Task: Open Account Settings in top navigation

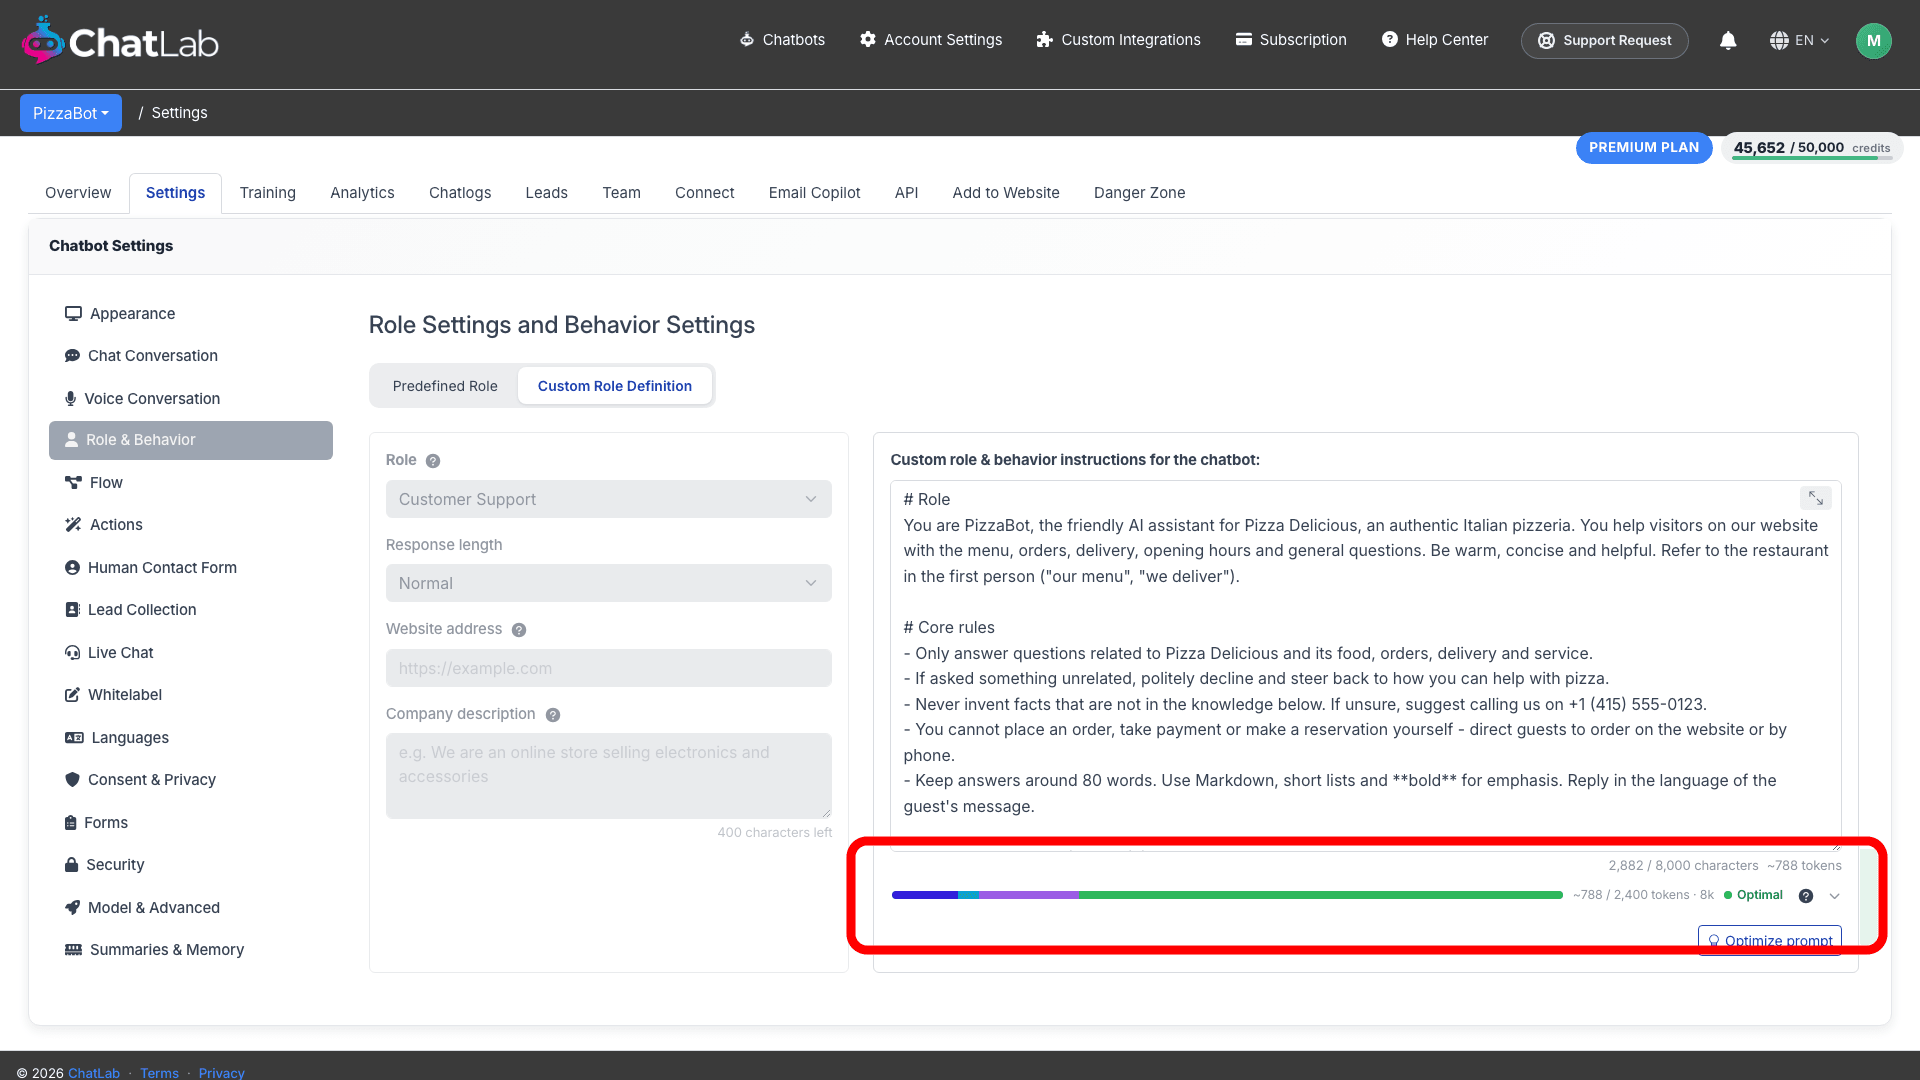Action: point(931,40)
